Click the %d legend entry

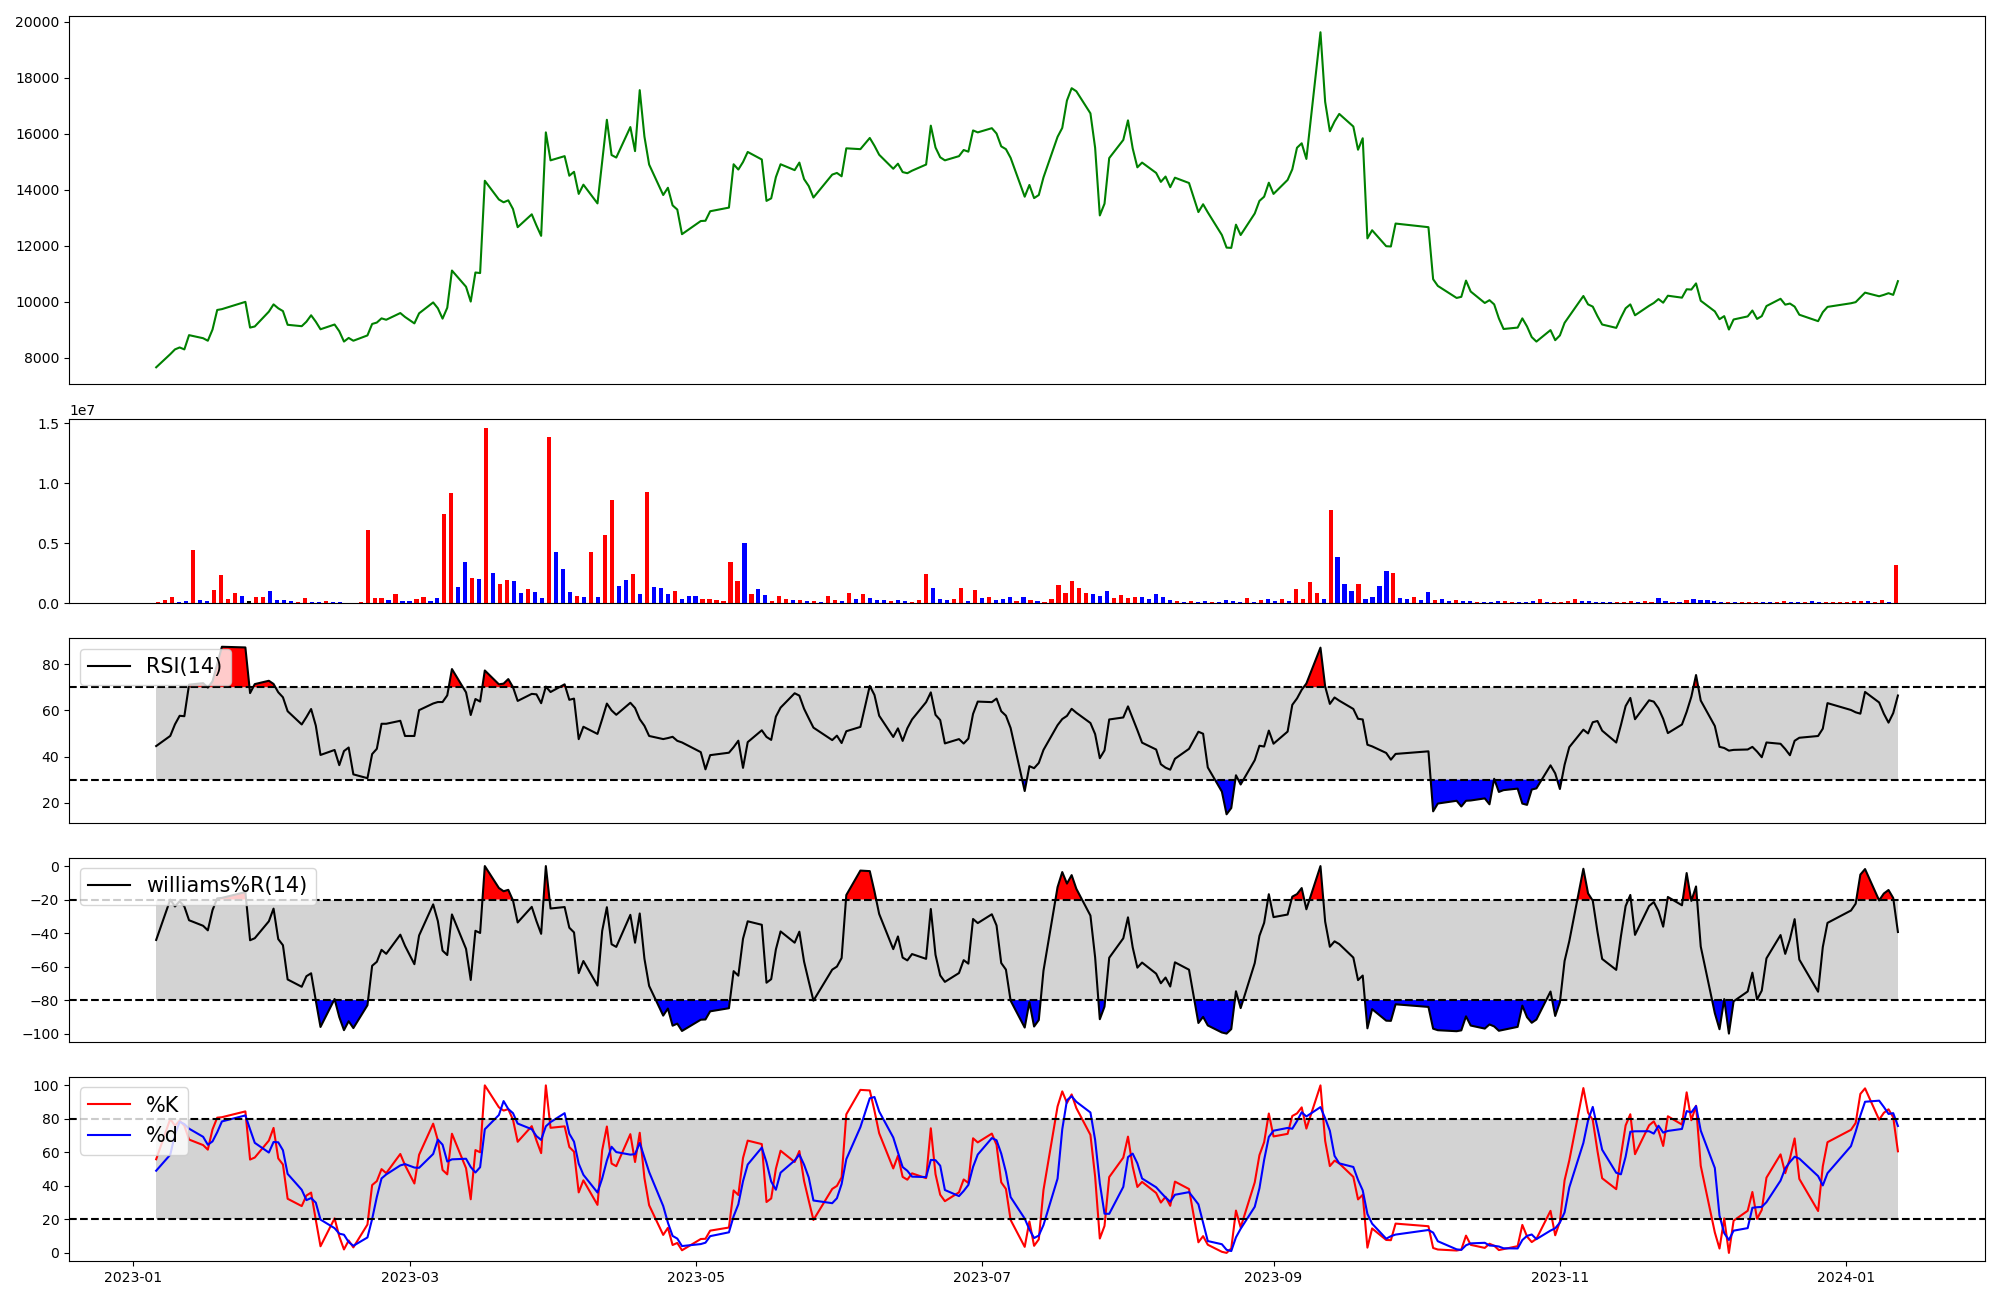(162, 1135)
